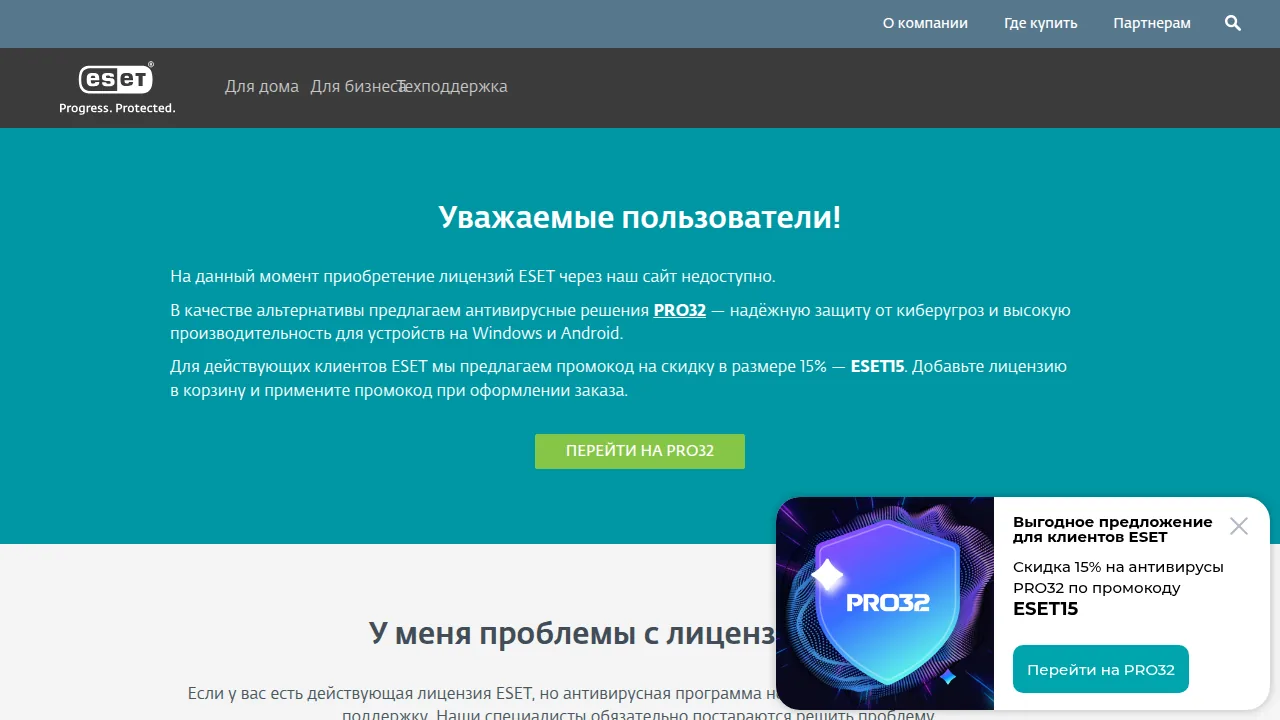Click the 'У меня проблемы с лиценз…' heading
Screen dimensions: 1280x720
click(572, 633)
